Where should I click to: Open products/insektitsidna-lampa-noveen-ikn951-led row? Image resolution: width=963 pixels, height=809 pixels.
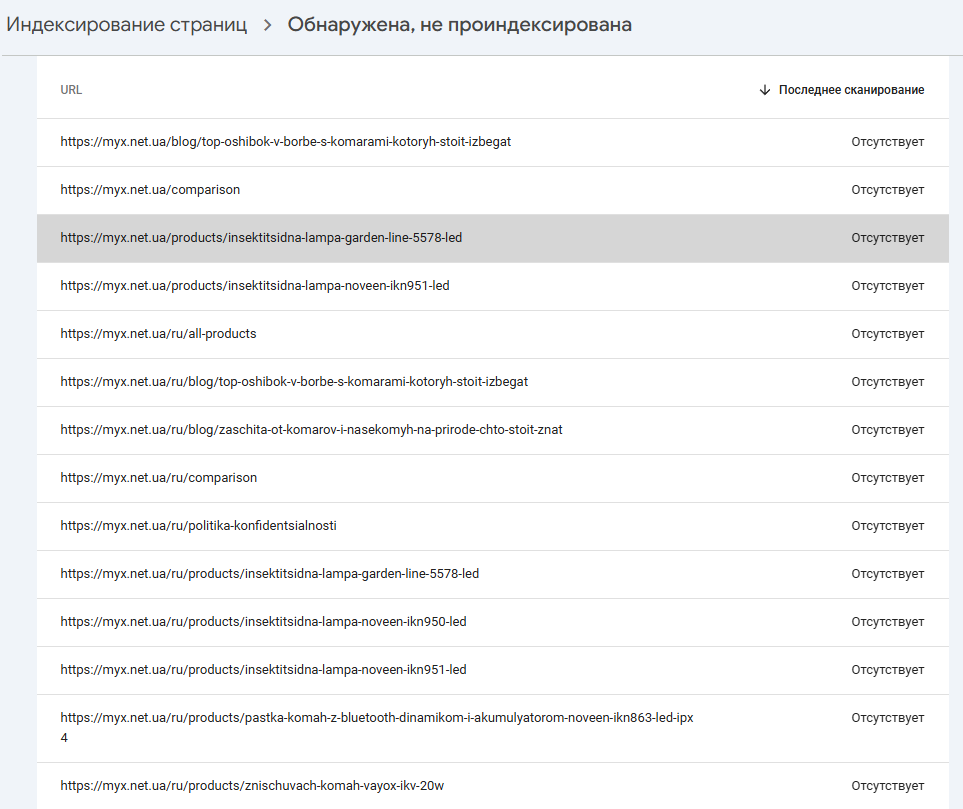pos(493,286)
